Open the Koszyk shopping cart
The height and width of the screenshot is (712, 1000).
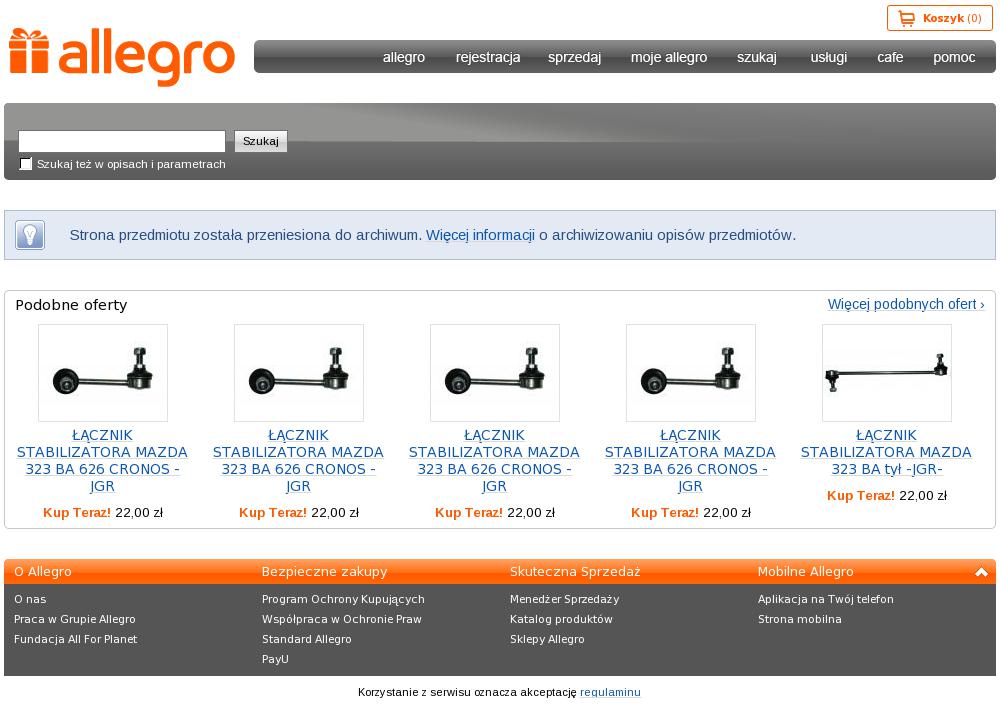939,18
